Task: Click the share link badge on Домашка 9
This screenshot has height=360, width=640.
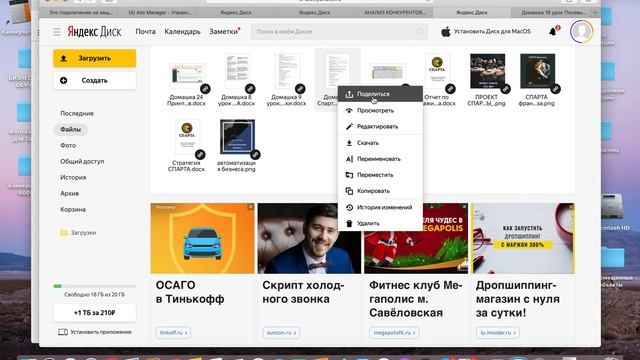Action: tap(300, 89)
